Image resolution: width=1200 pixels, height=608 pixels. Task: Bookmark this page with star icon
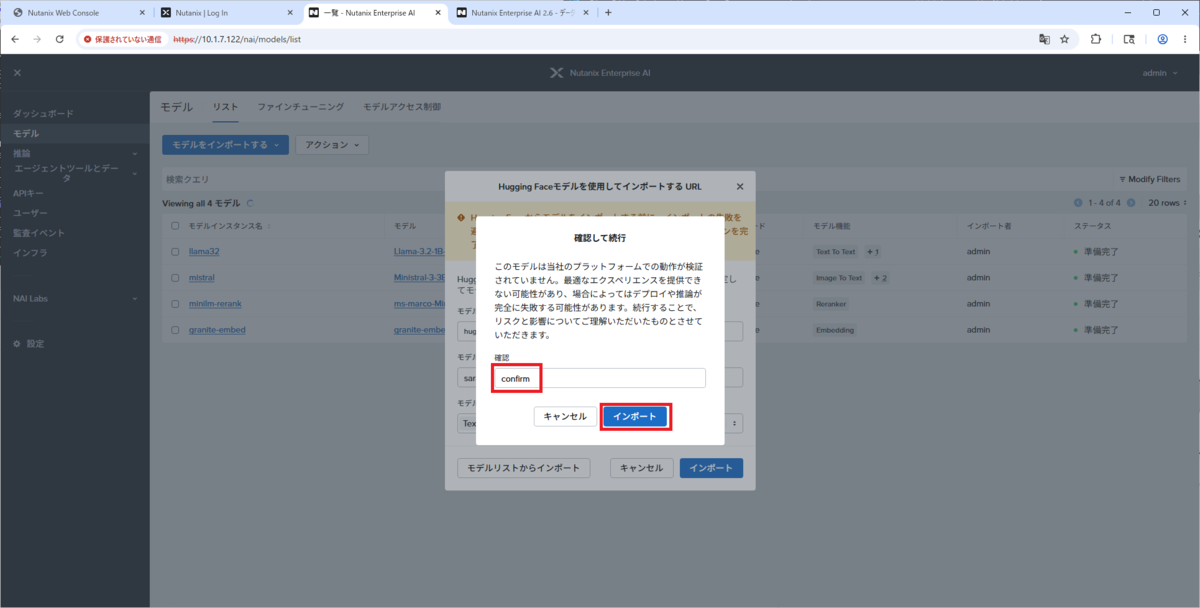tap(1065, 39)
